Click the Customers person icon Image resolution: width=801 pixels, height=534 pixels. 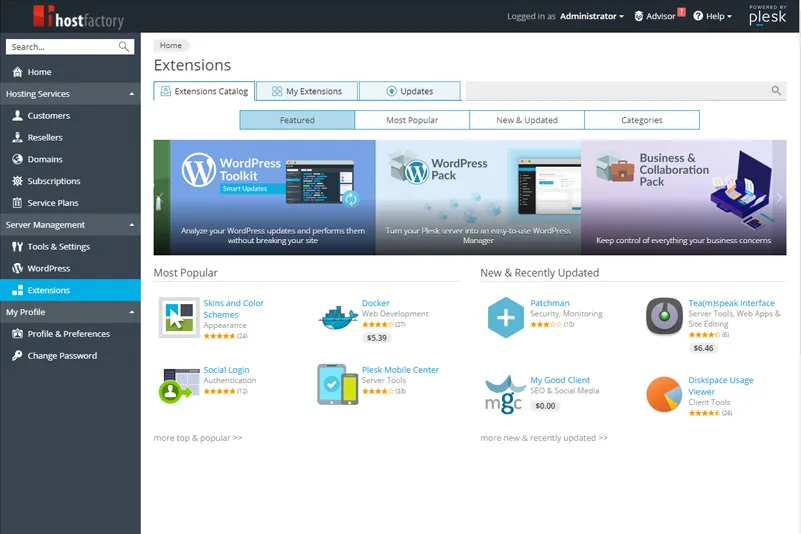tap(17, 115)
